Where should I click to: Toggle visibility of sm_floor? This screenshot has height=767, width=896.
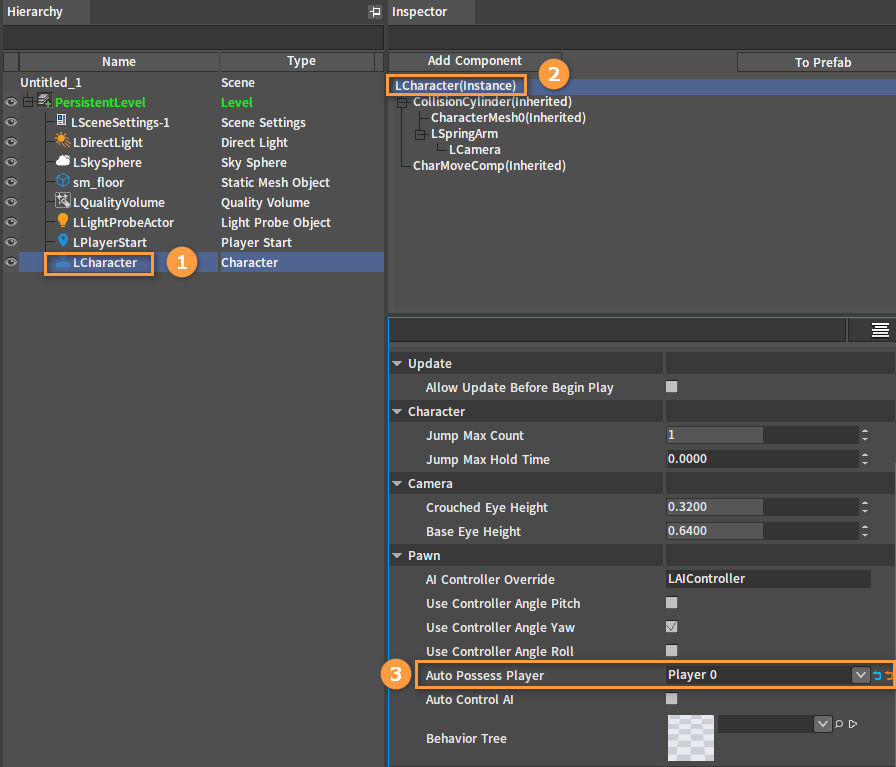click(11, 182)
